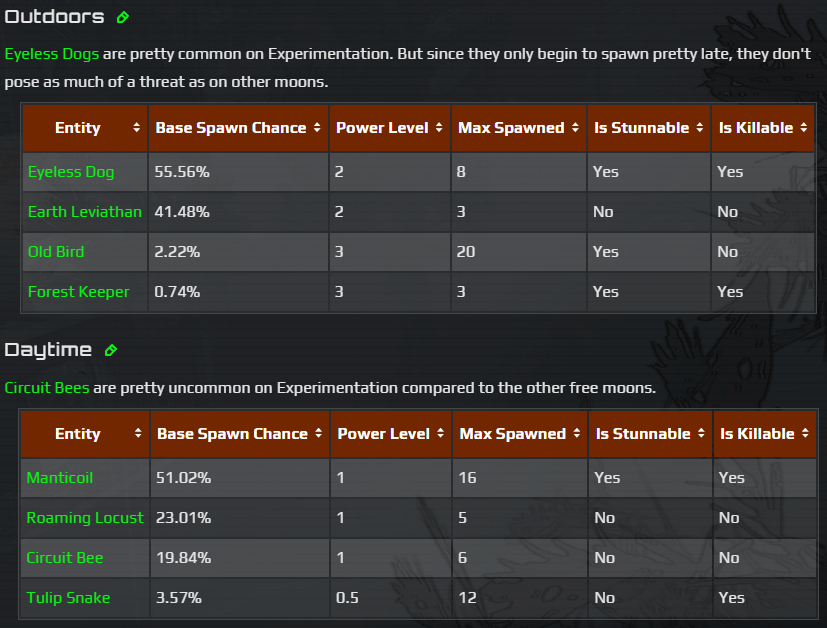This screenshot has height=628, width=827.
Task: Open the Old Bird entity page
Action: pos(56,252)
